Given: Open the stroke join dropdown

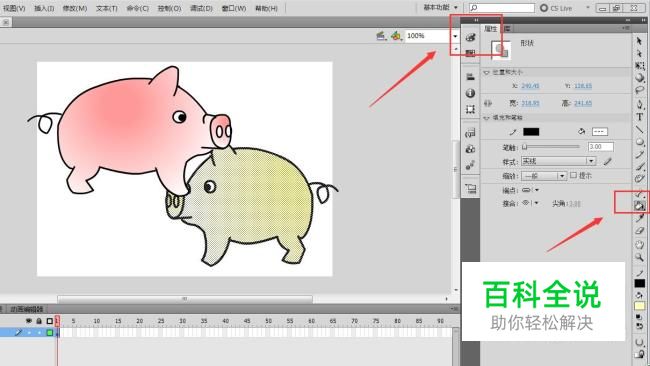Looking at the screenshot, I should (x=530, y=203).
